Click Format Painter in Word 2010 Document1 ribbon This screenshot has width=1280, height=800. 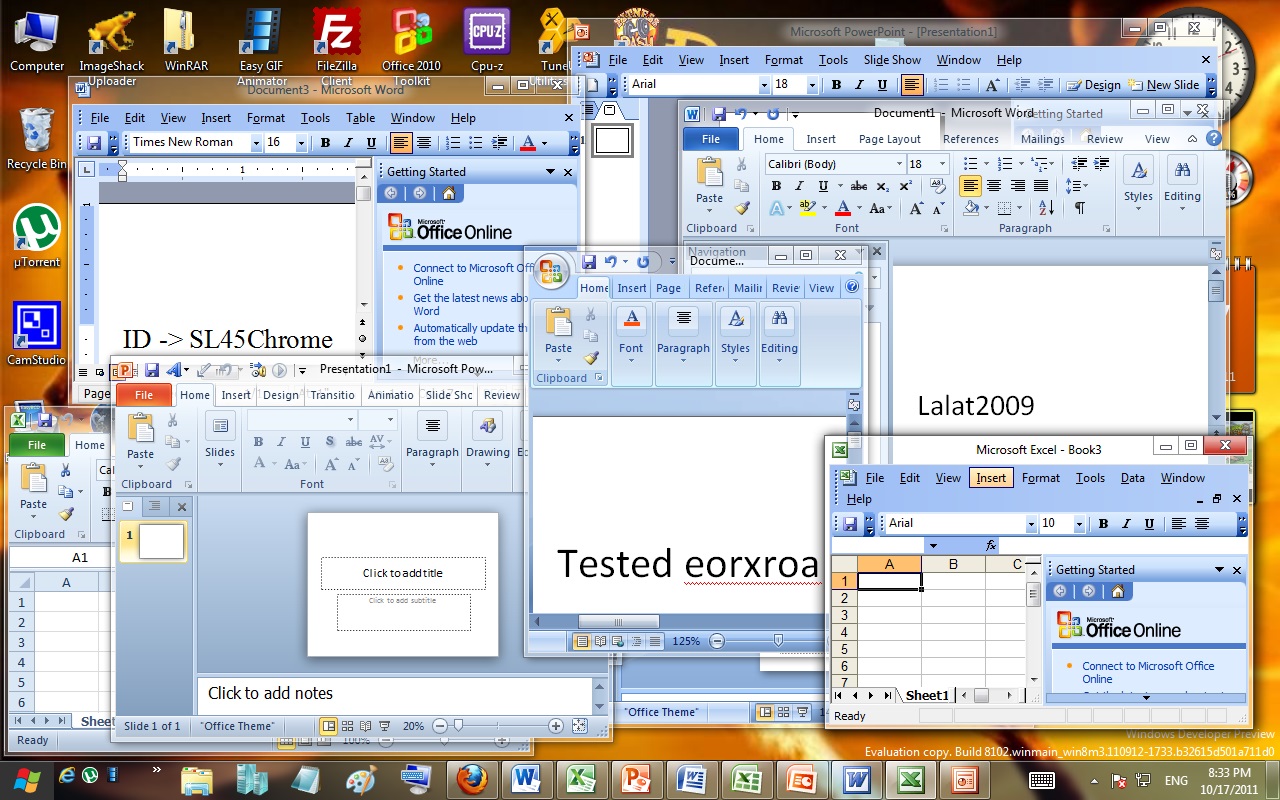(x=742, y=208)
